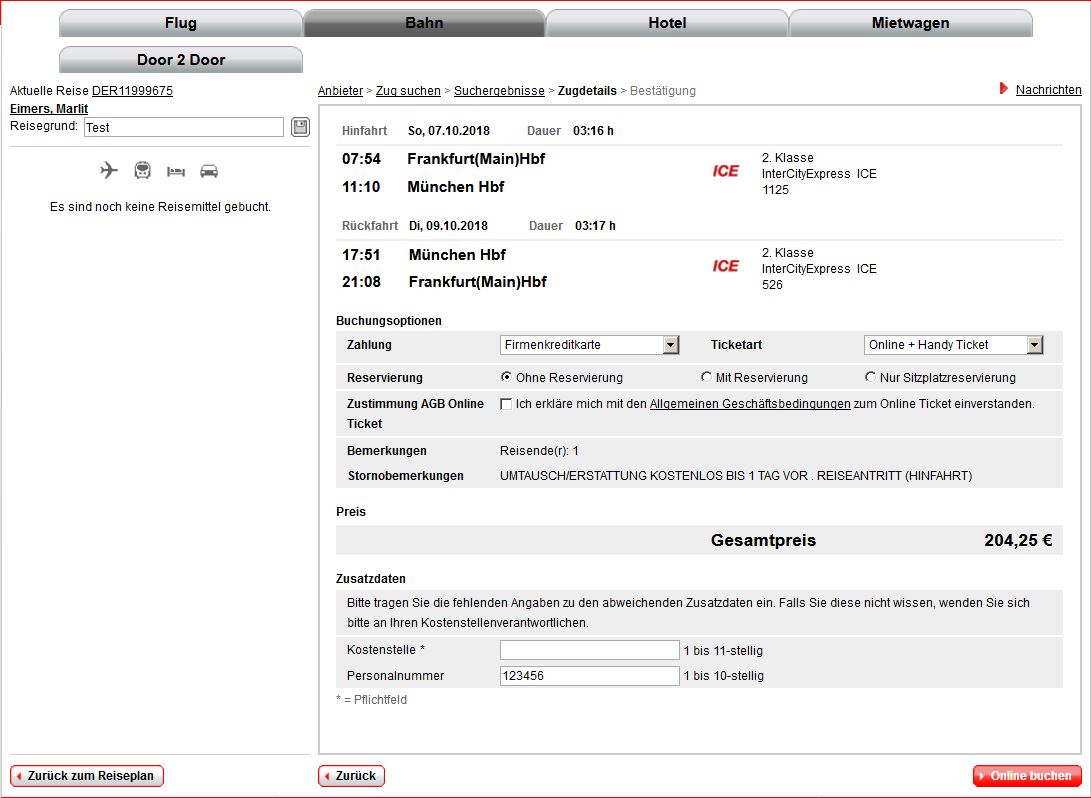Go to Anbieter breadcrumb step
The image size is (1091, 798).
(x=340, y=90)
